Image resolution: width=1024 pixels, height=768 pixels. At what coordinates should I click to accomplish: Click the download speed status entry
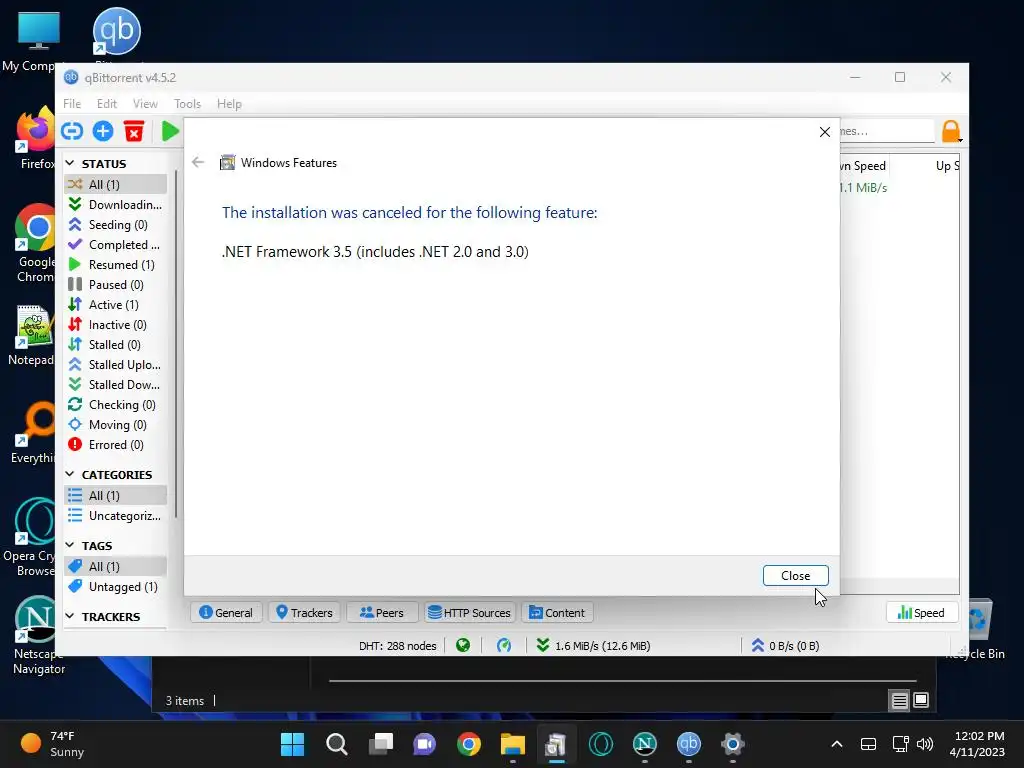pos(593,646)
